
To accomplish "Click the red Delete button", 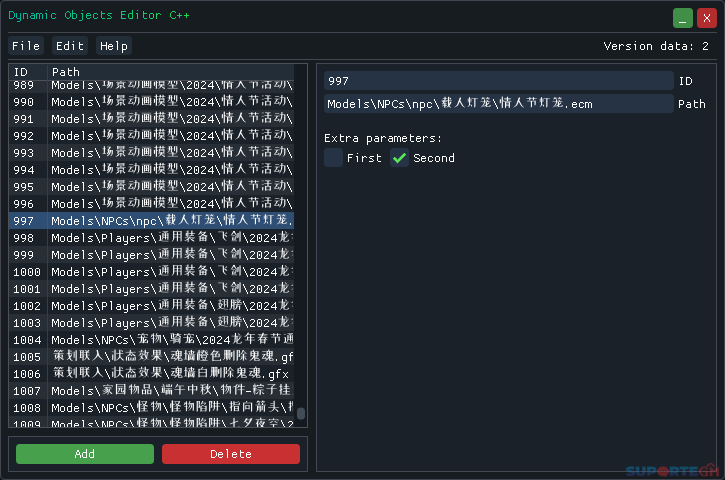I will coord(231,454).
